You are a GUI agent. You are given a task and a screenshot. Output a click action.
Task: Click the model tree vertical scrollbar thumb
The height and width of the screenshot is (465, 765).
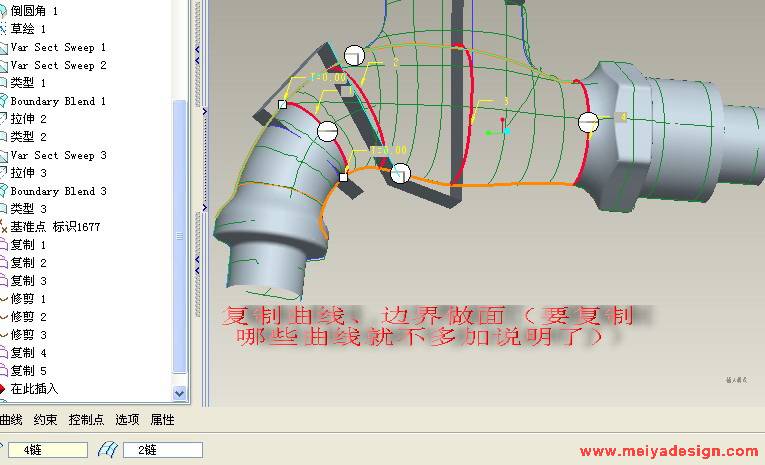(180, 237)
